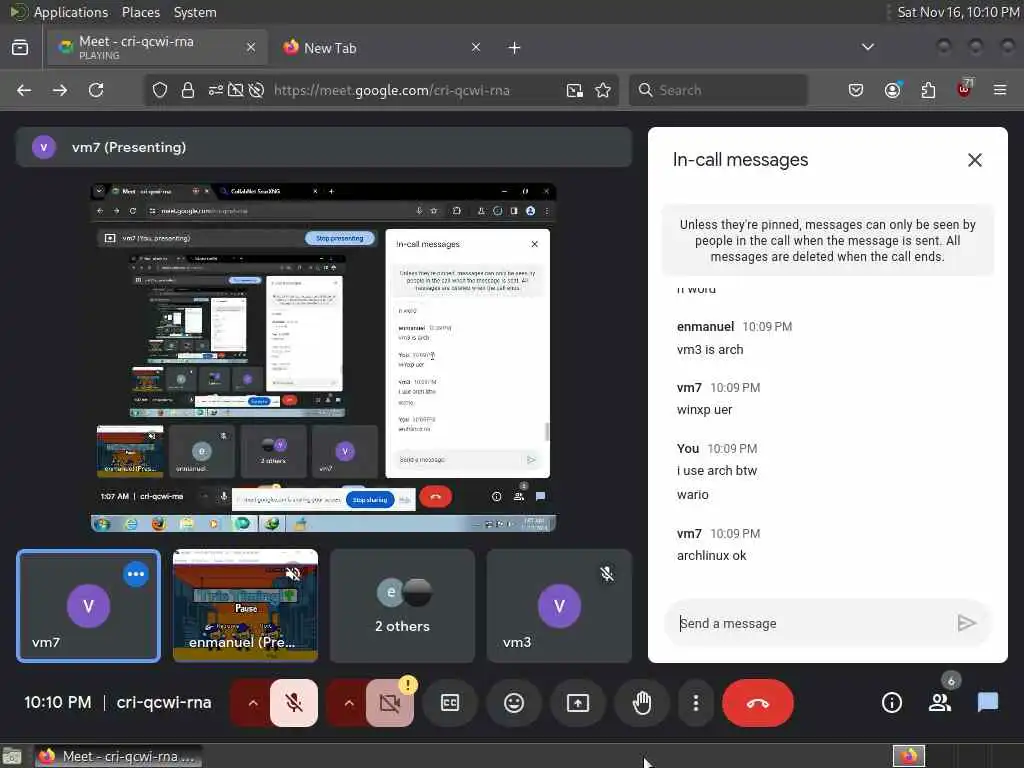1024x768 pixels.
Task: Open emoji reactions button
Action: [x=514, y=703]
